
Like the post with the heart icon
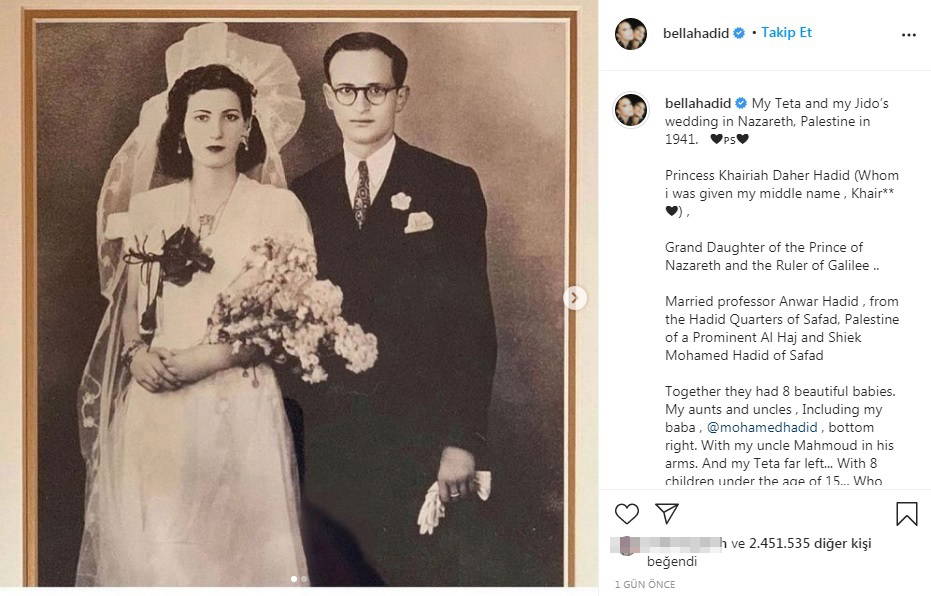[x=626, y=513]
